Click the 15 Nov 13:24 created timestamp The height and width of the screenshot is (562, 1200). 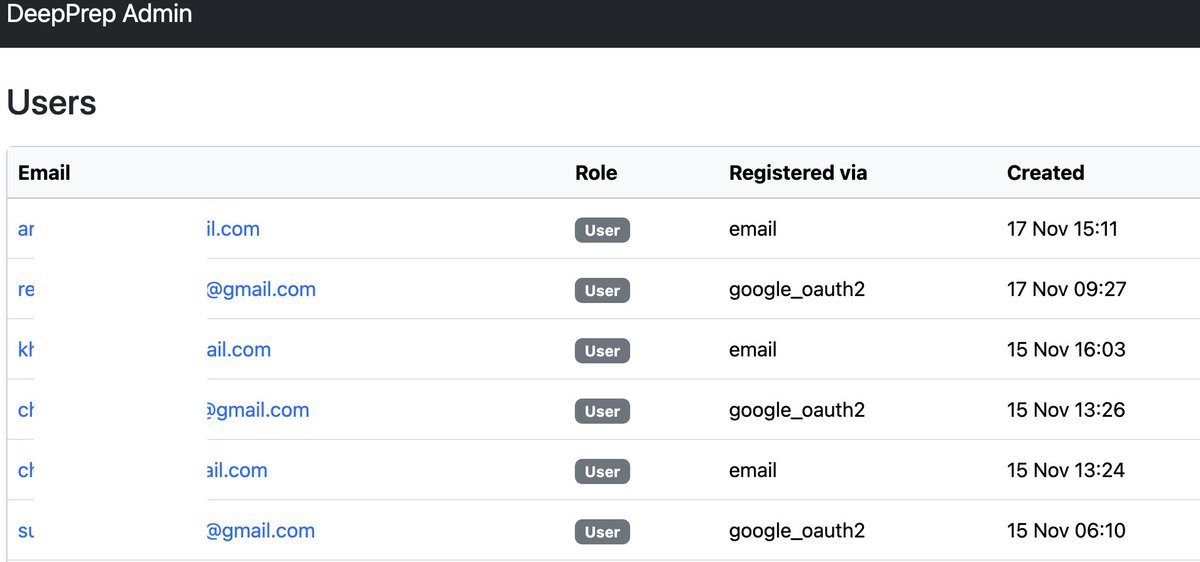(x=1065, y=470)
